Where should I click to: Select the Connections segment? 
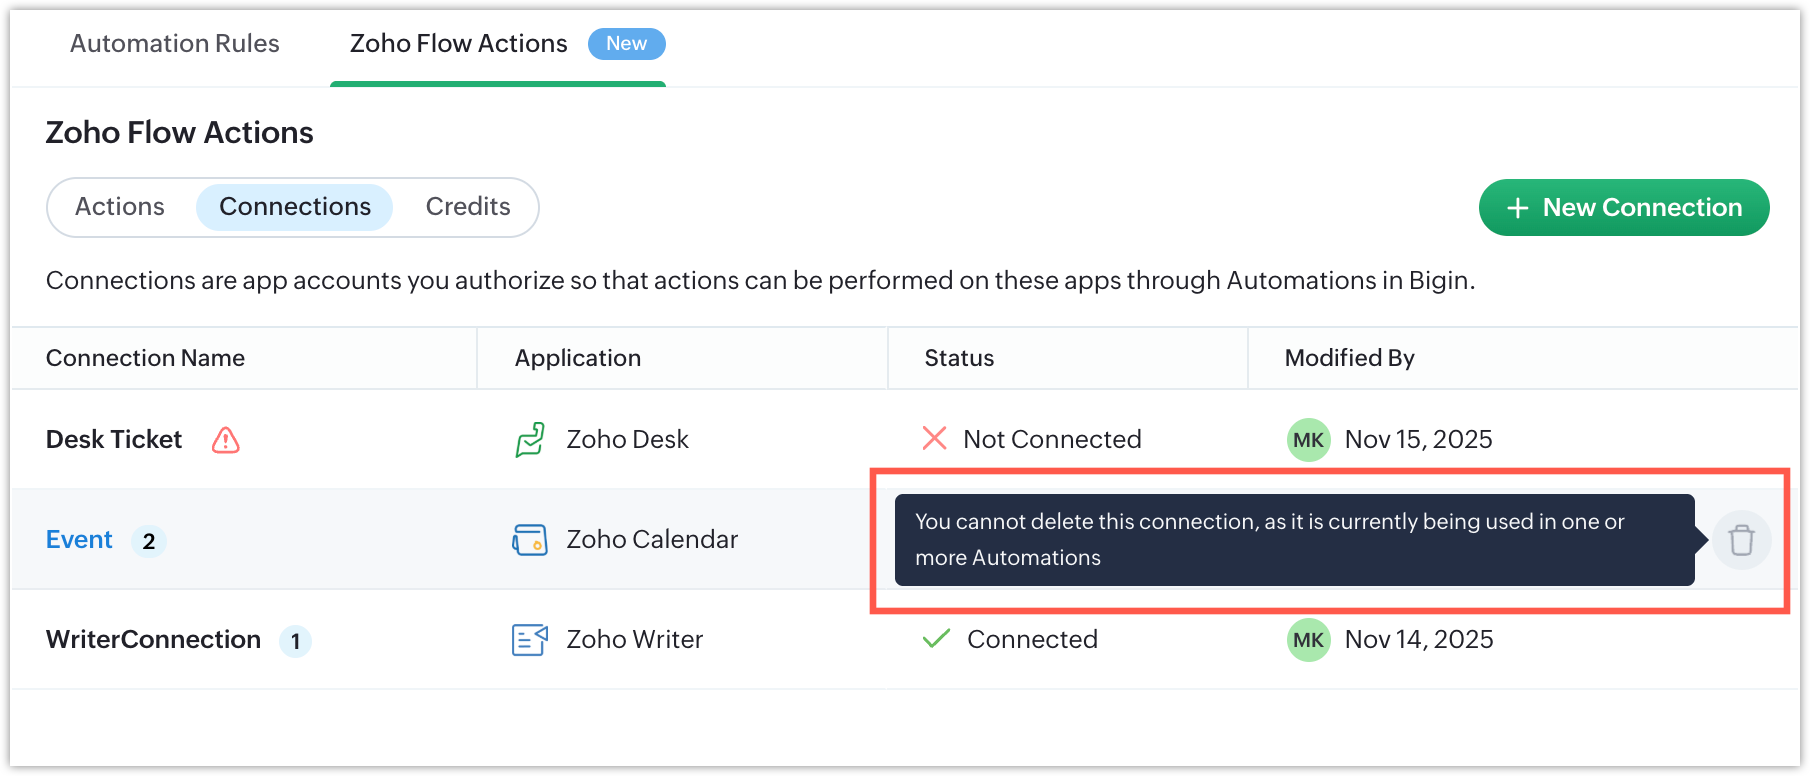(x=295, y=207)
